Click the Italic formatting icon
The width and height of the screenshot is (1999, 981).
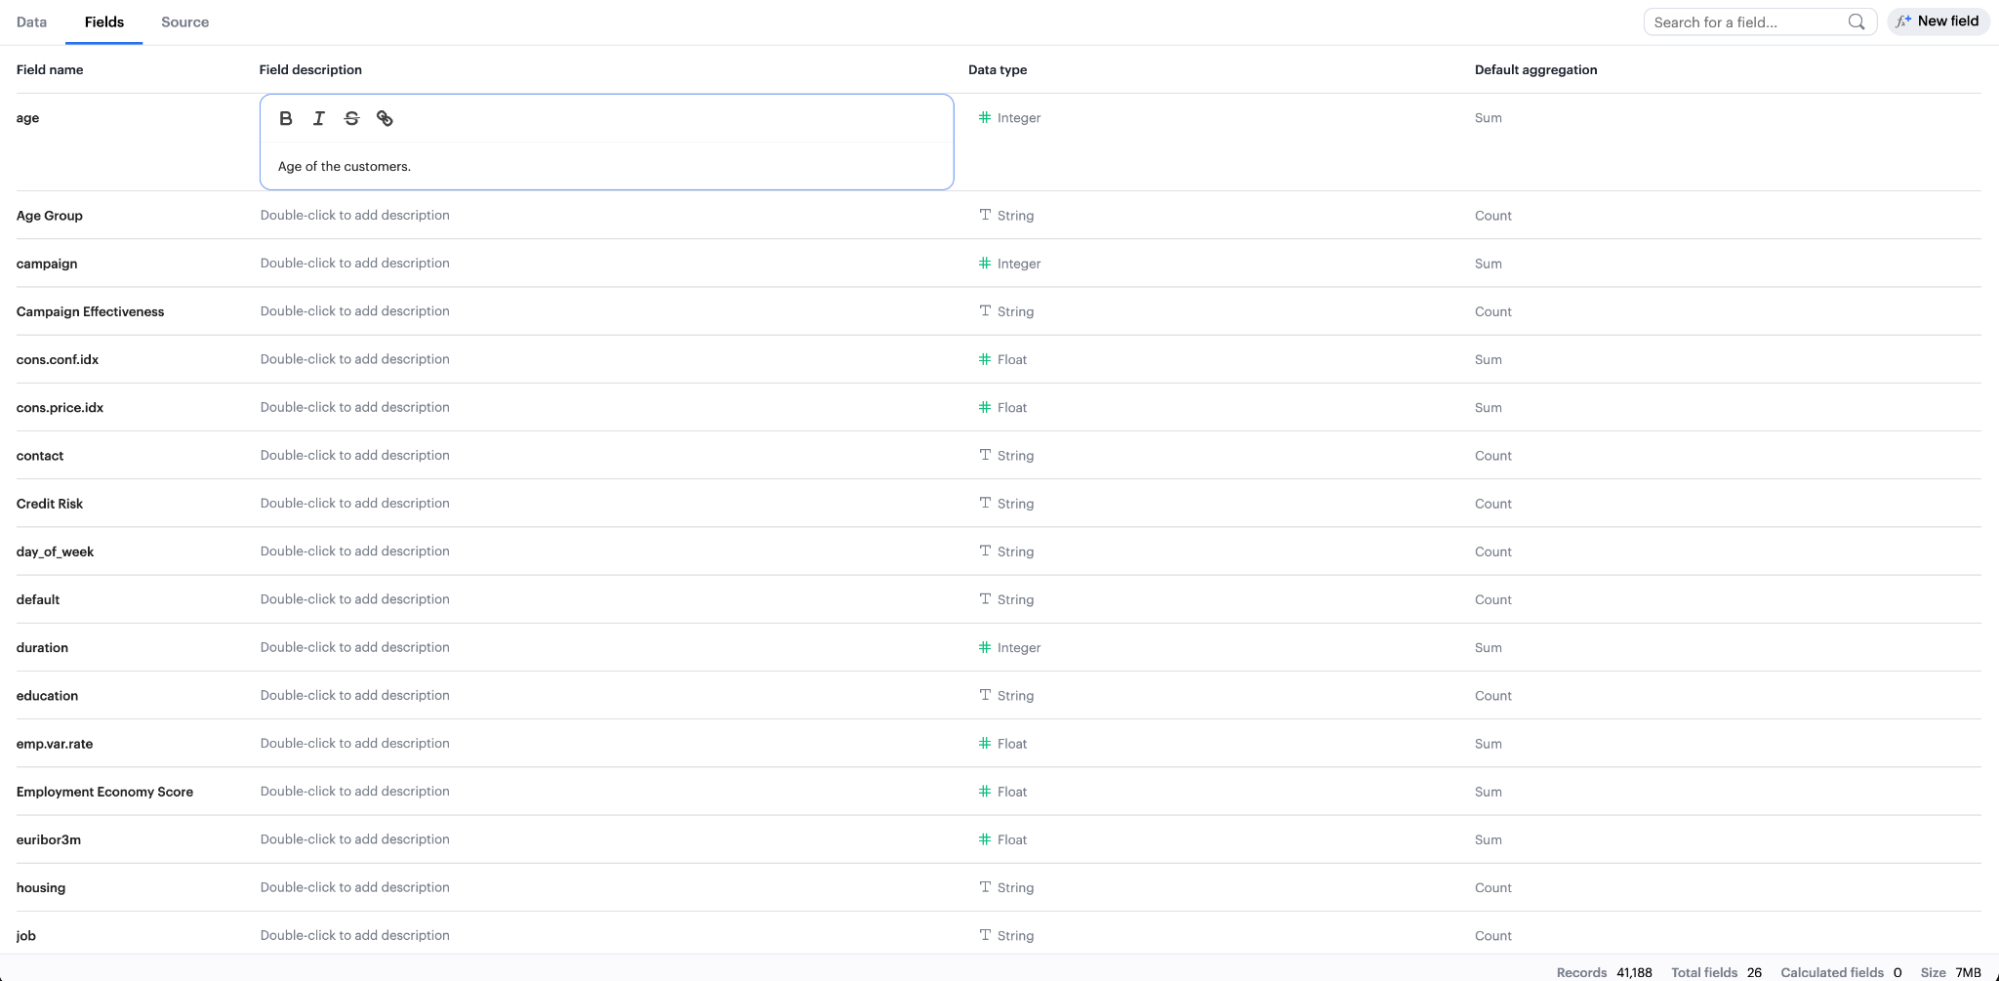319,118
